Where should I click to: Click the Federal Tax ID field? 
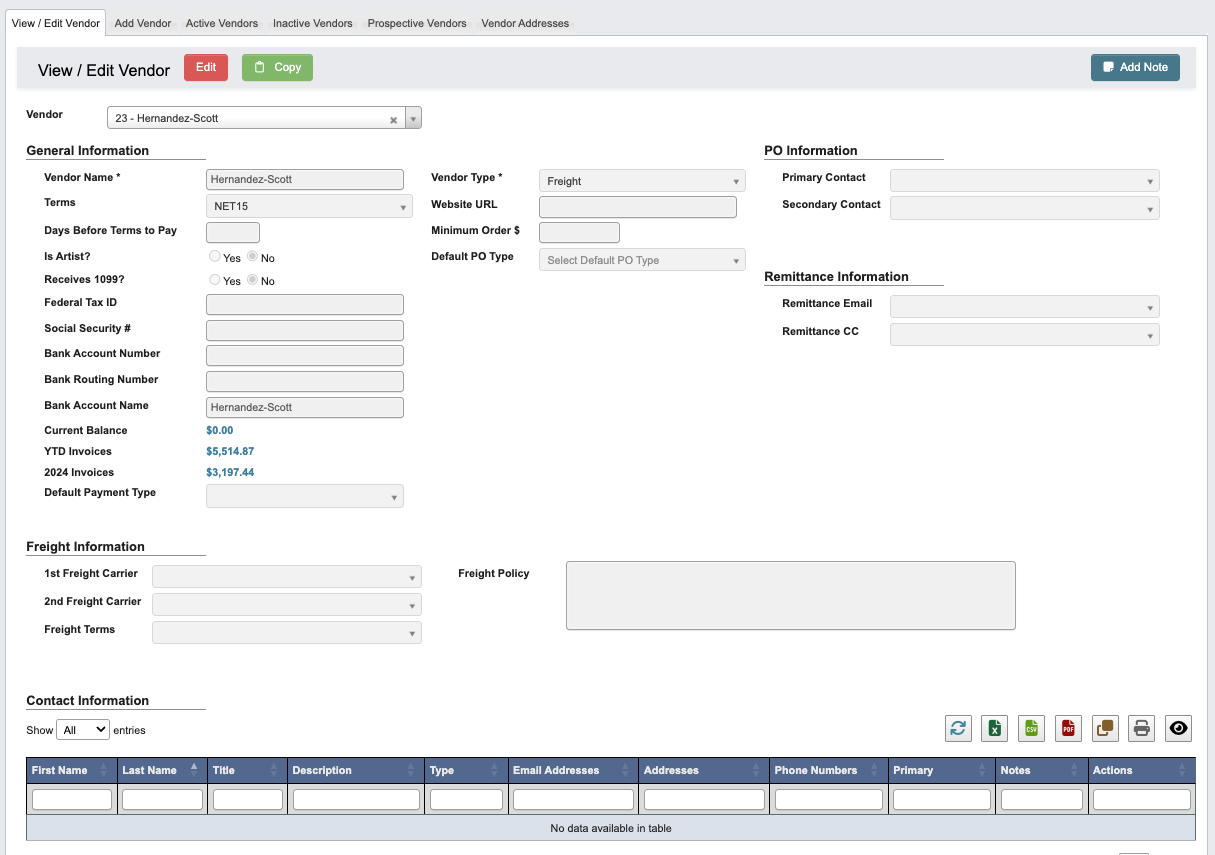[x=305, y=305]
